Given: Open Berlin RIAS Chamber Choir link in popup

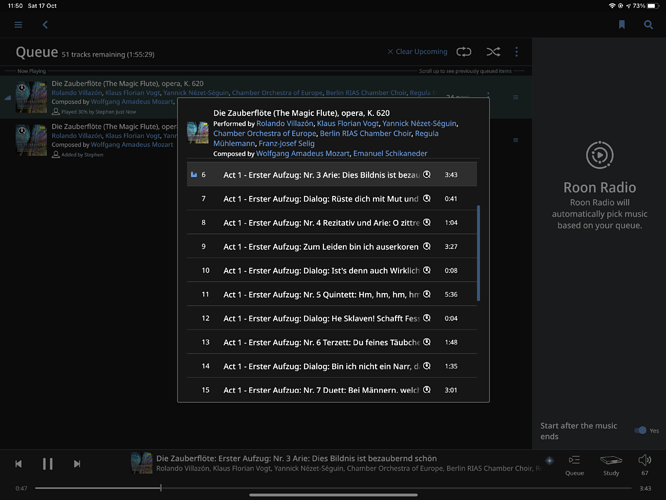Looking at the screenshot, I should coord(366,133).
